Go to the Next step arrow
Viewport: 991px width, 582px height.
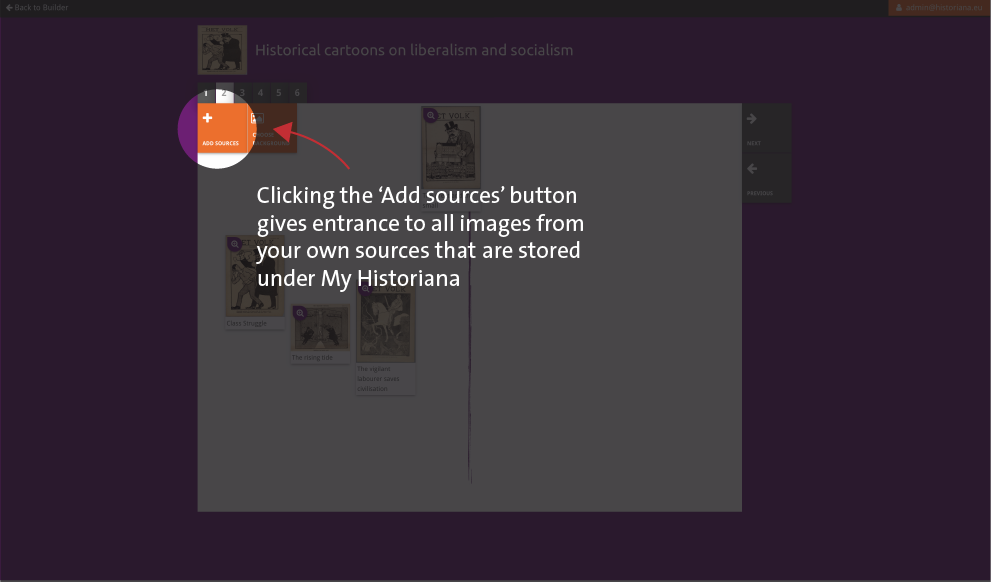point(765,128)
